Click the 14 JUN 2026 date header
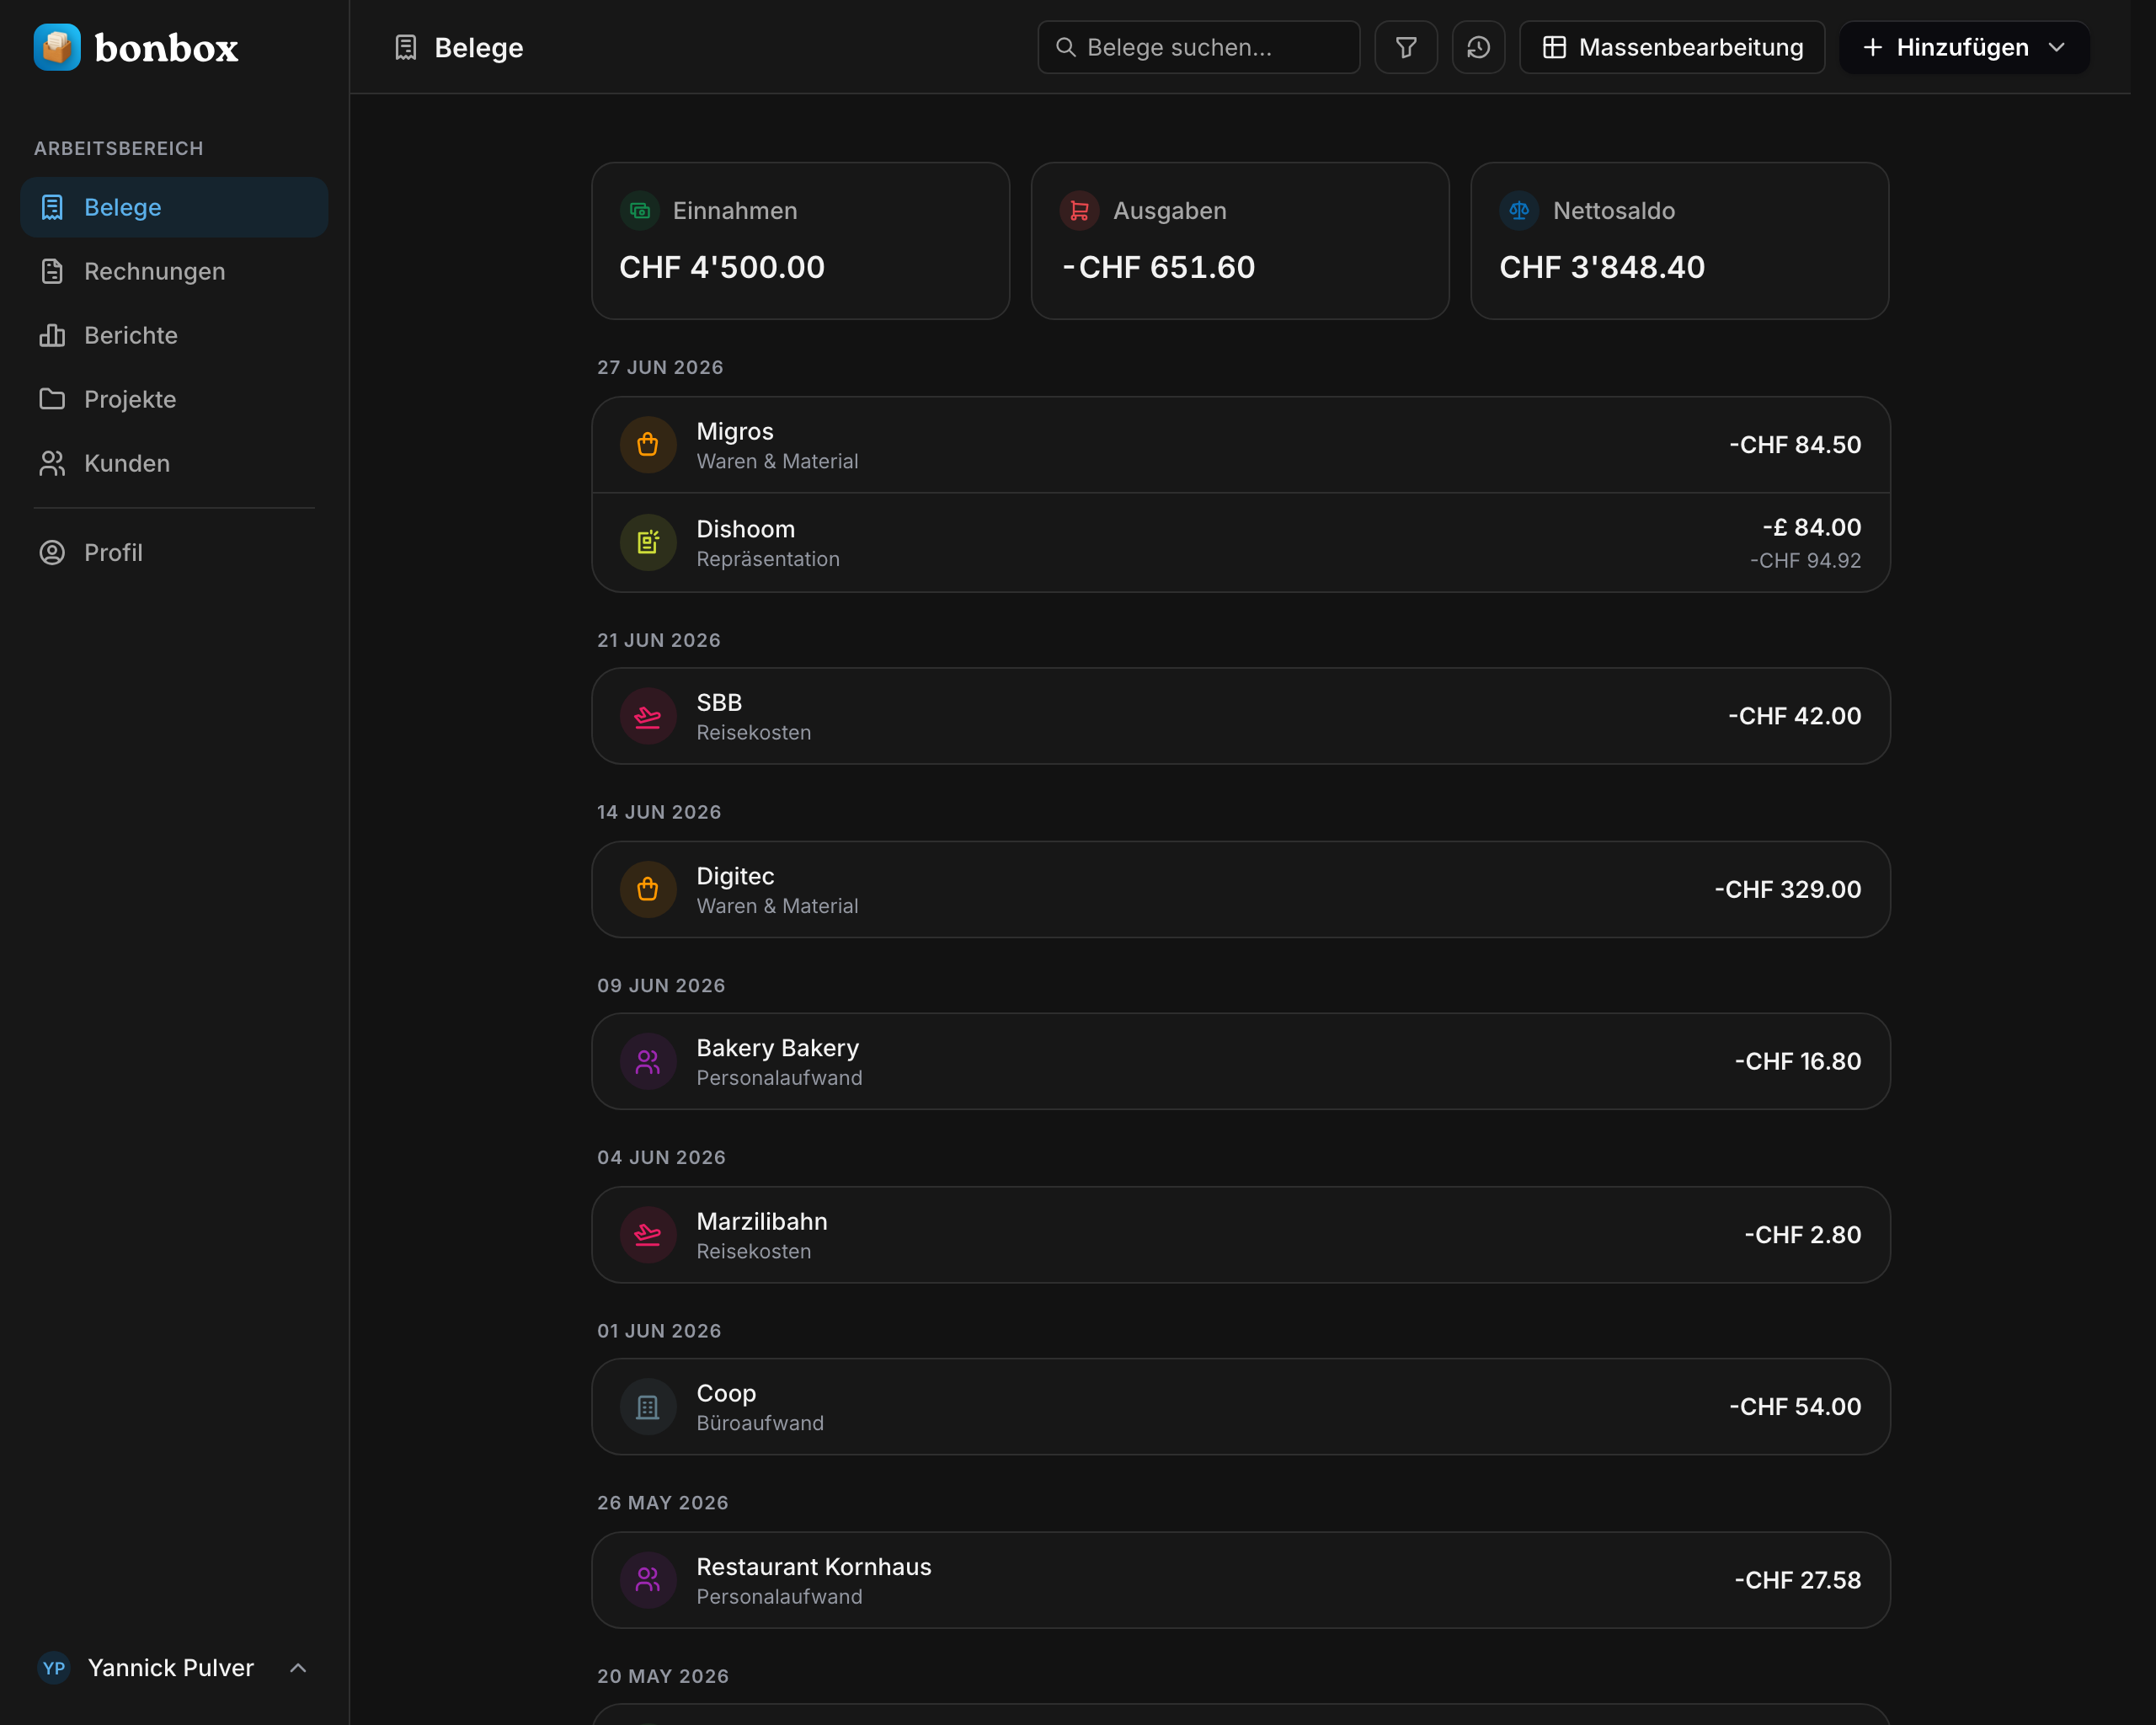 [659, 812]
